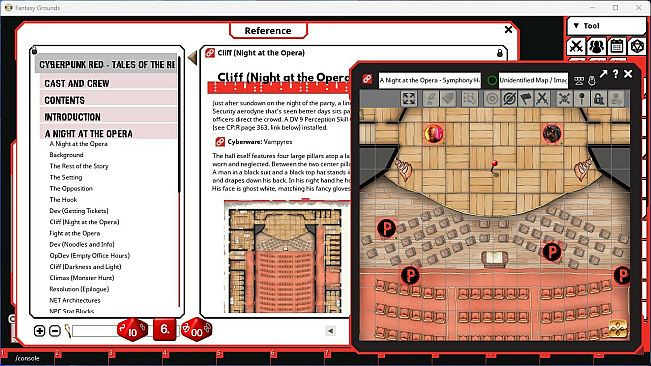The height and width of the screenshot is (366, 651).
Task: Open the dice modifiers icon in sidebar
Action: coord(636,46)
